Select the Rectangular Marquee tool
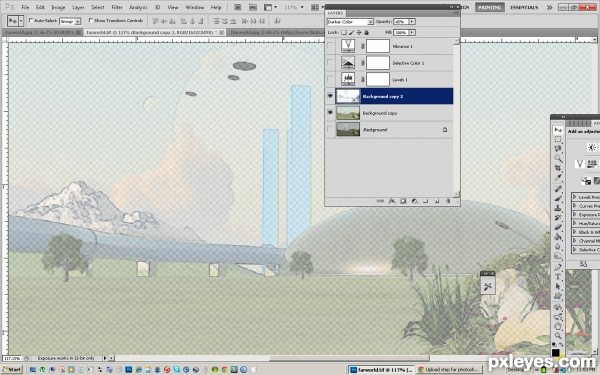Viewport: 600px width, 375px height. tap(558, 139)
